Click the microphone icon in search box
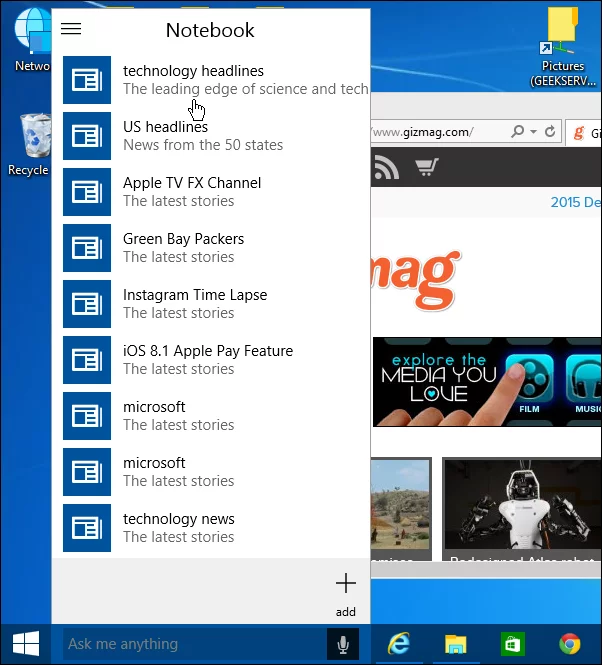 click(343, 645)
